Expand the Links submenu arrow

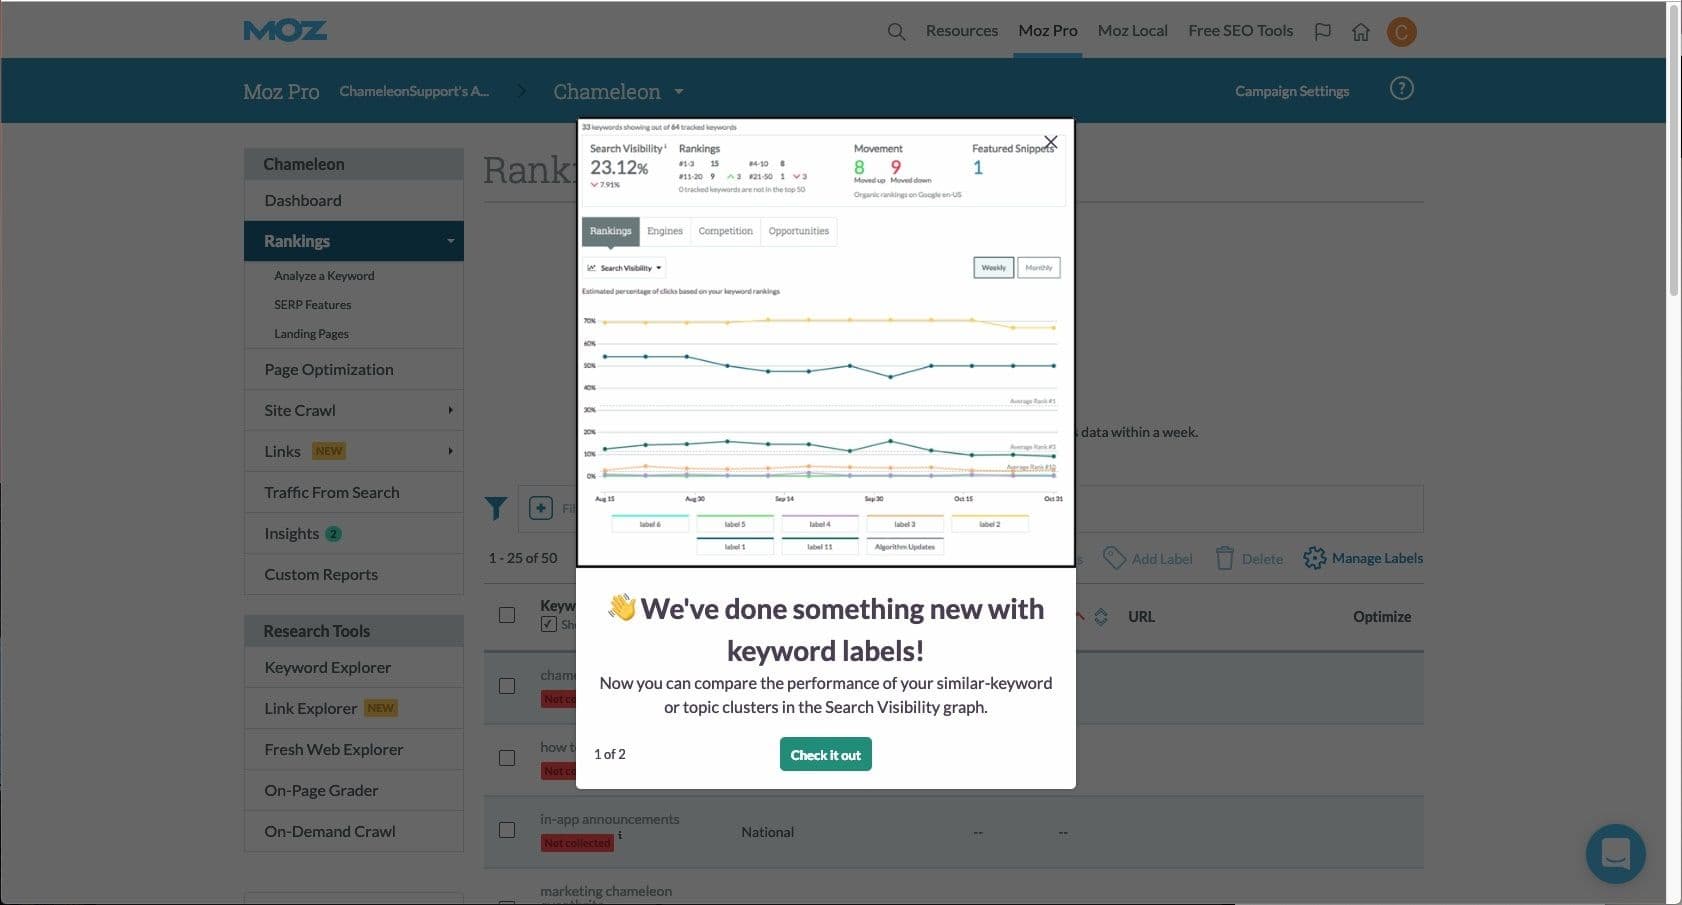click(x=450, y=451)
